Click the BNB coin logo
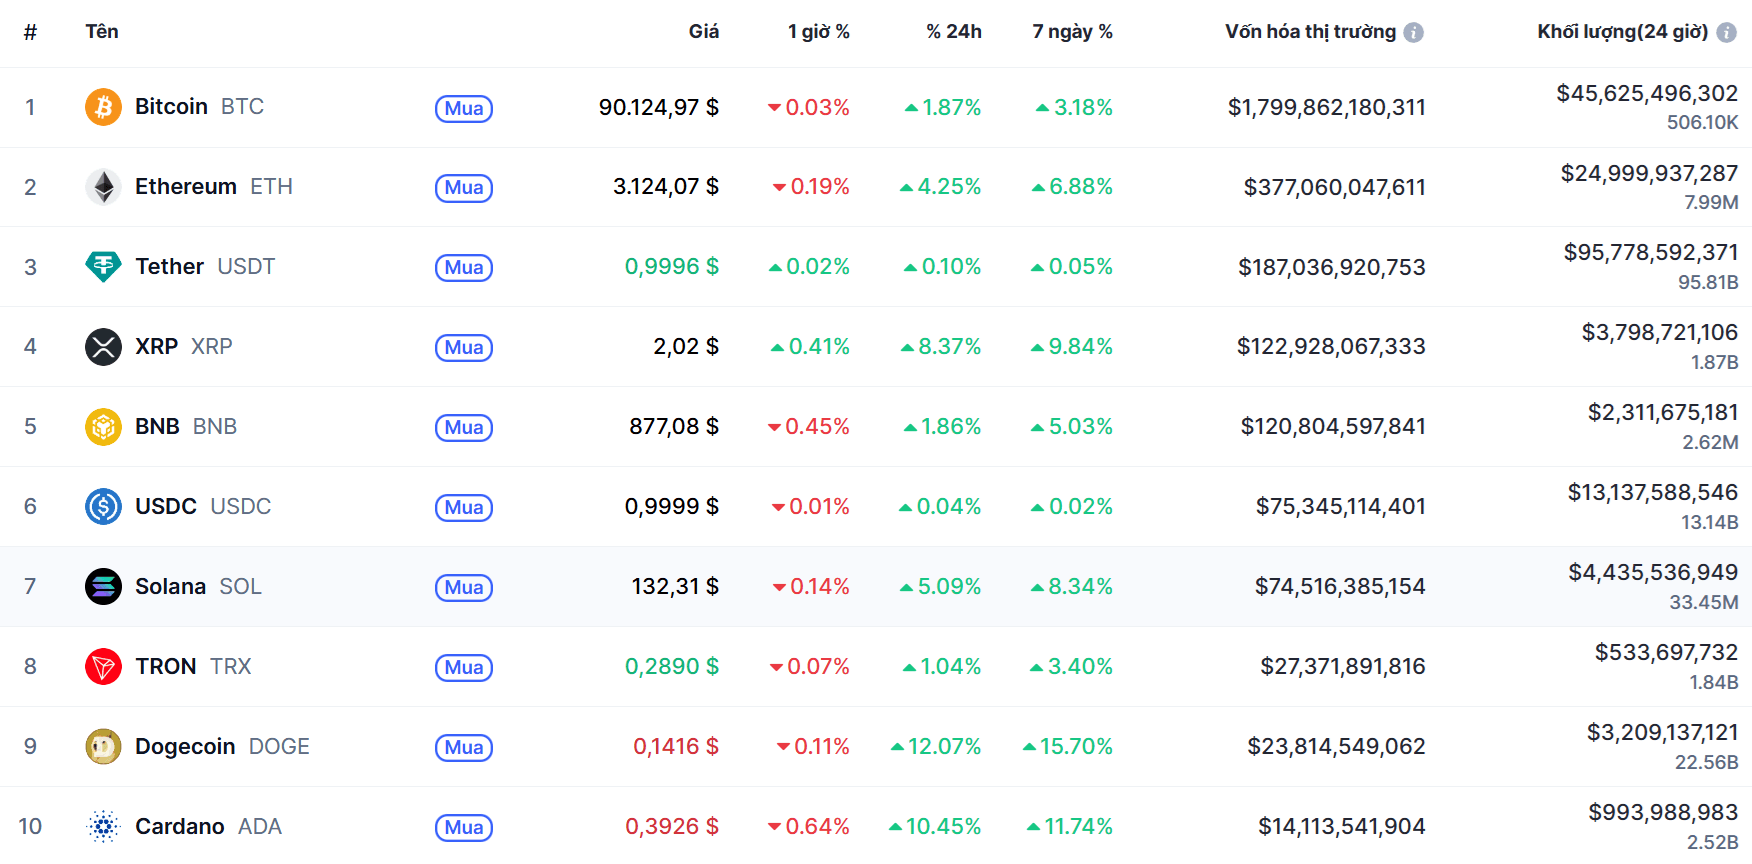1752x864 pixels. pos(103,427)
